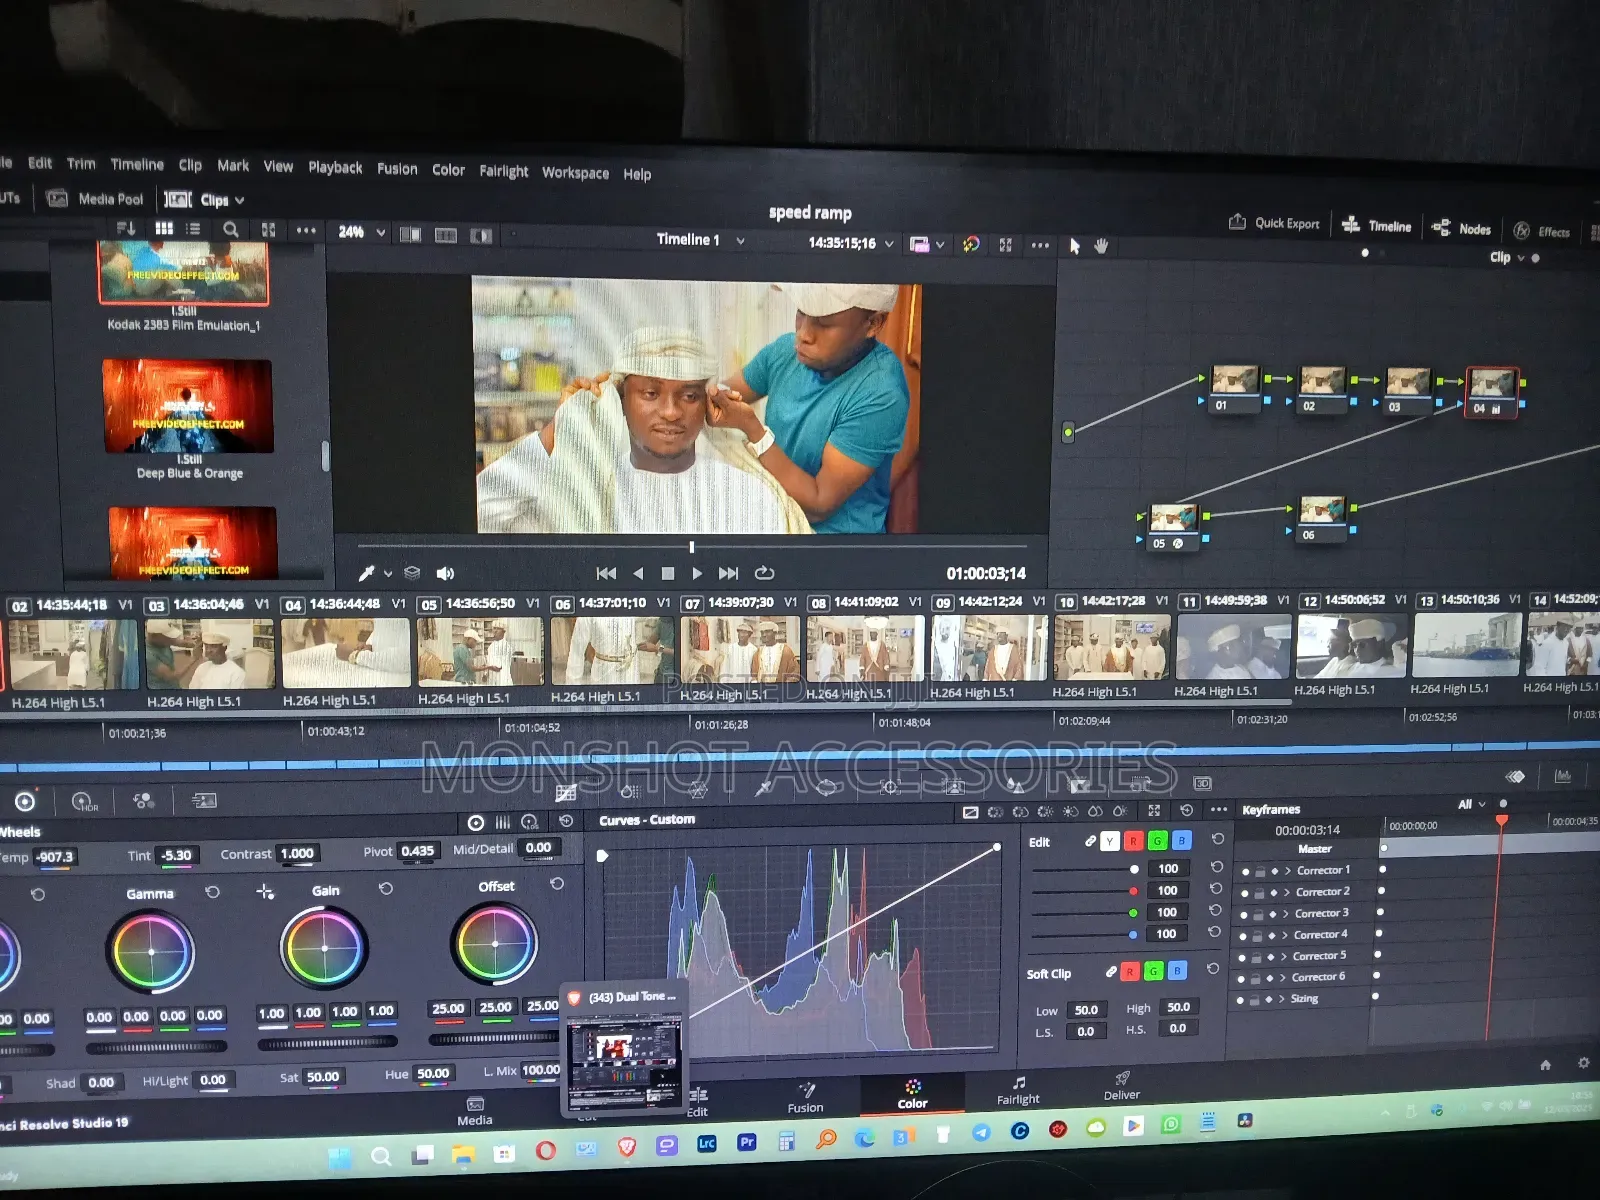The image size is (1600, 1200).
Task: Adjust the Gain master wheel slider
Action: 327,1043
